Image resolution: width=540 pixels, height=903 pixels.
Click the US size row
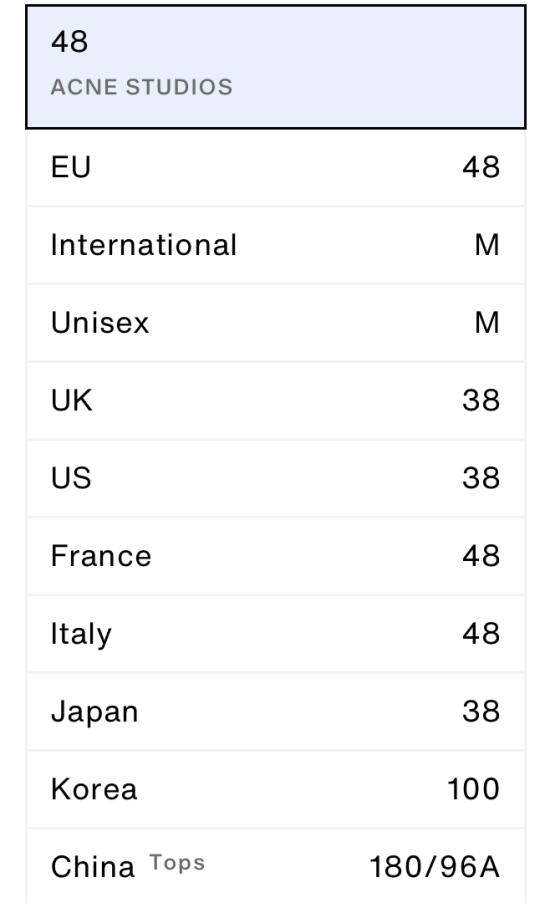pos(275,478)
